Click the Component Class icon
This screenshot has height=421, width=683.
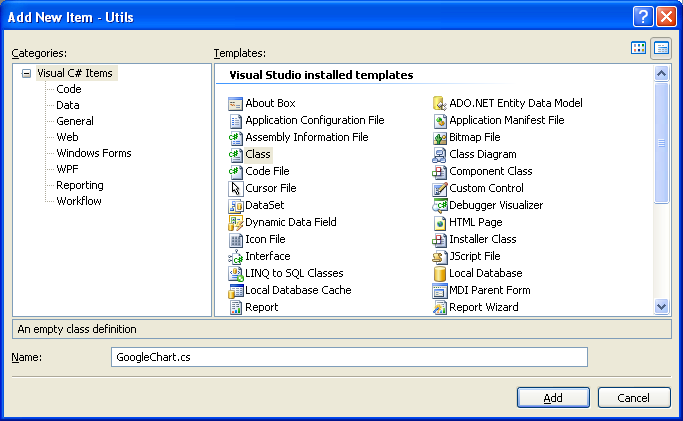coord(440,172)
